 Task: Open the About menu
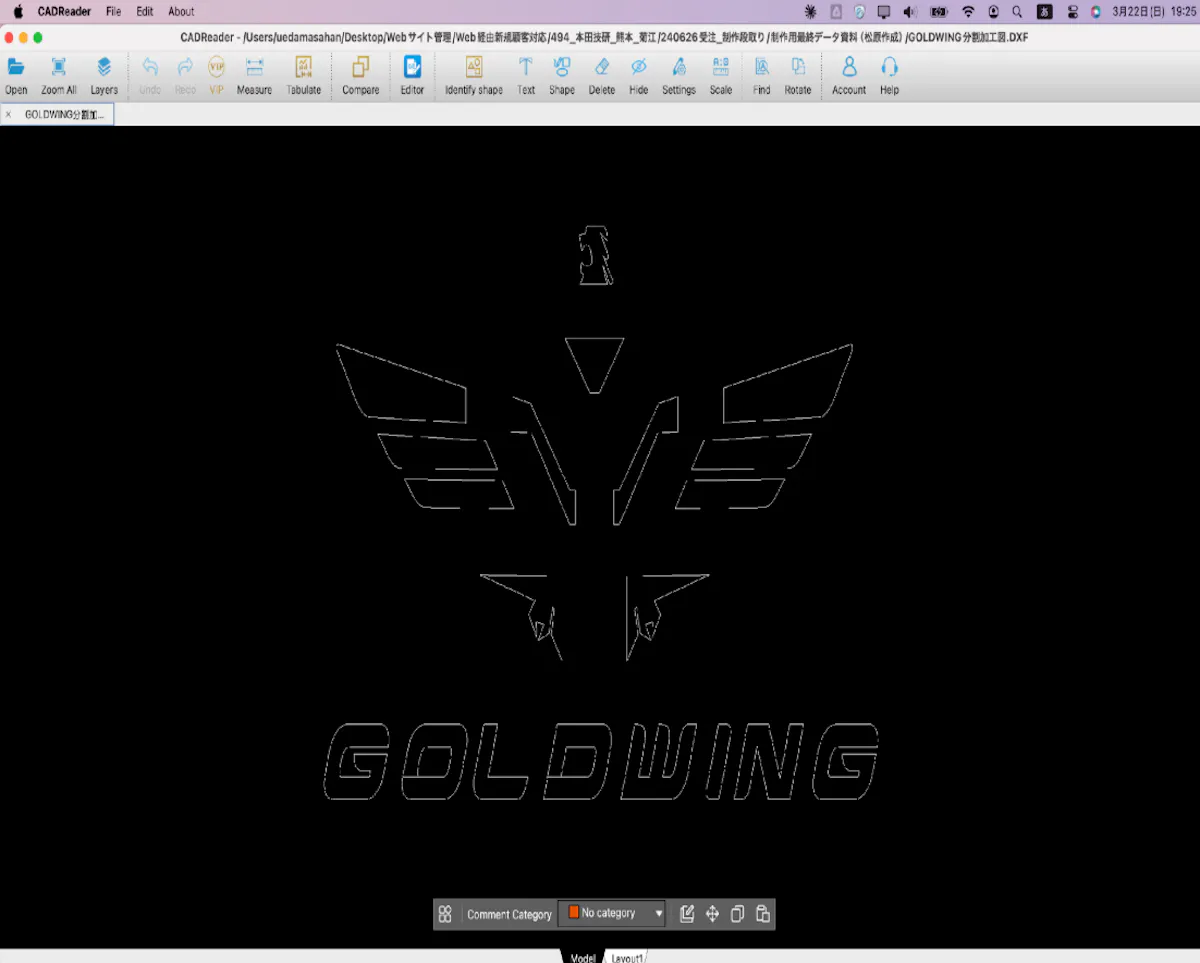click(181, 12)
